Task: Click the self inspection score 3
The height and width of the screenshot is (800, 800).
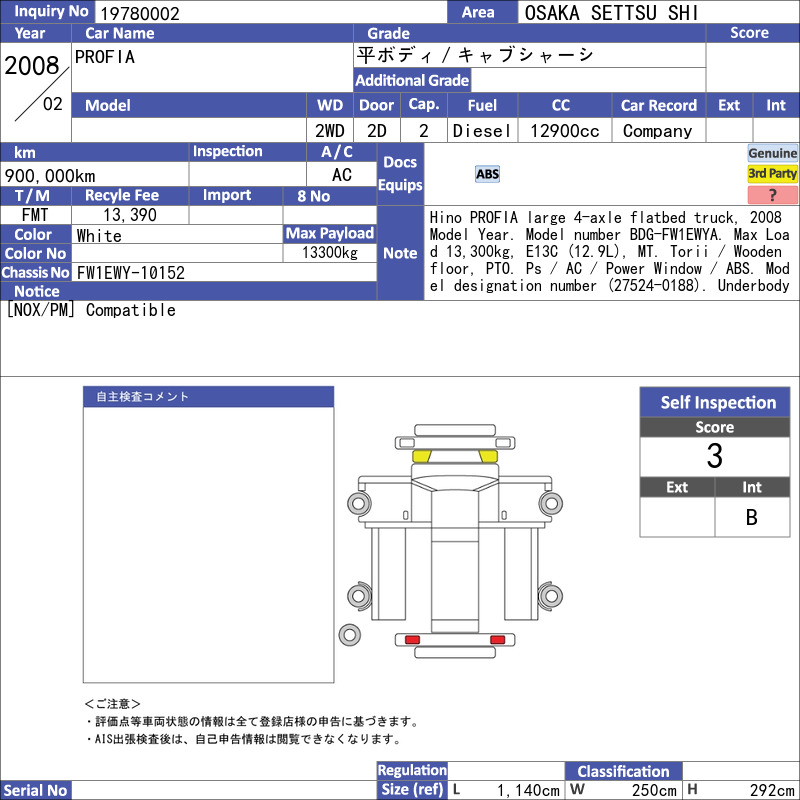Action: click(715, 456)
